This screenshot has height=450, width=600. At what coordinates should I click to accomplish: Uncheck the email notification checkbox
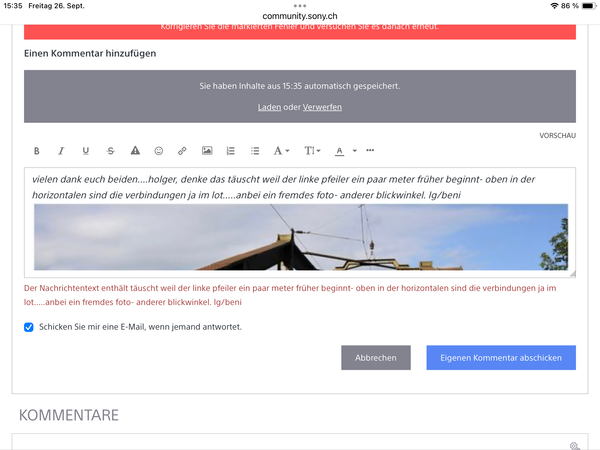point(29,327)
